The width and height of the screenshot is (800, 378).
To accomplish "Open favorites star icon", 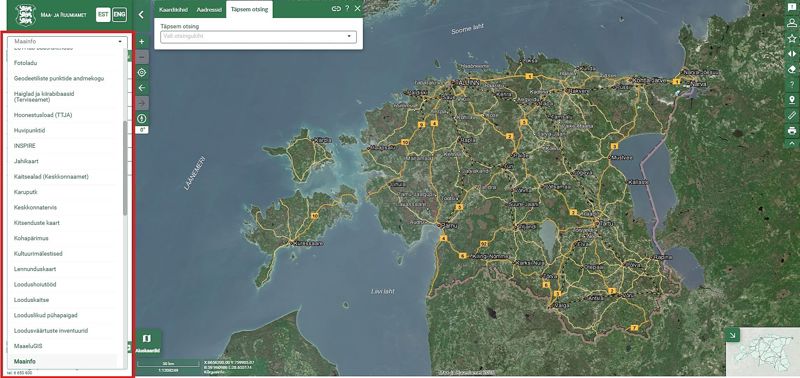I will pos(792,38).
